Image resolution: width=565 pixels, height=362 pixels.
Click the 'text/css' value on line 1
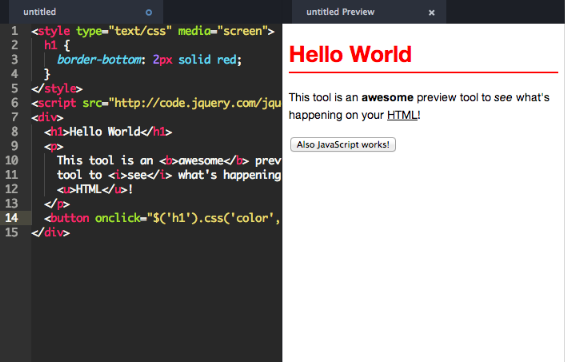click(140, 31)
